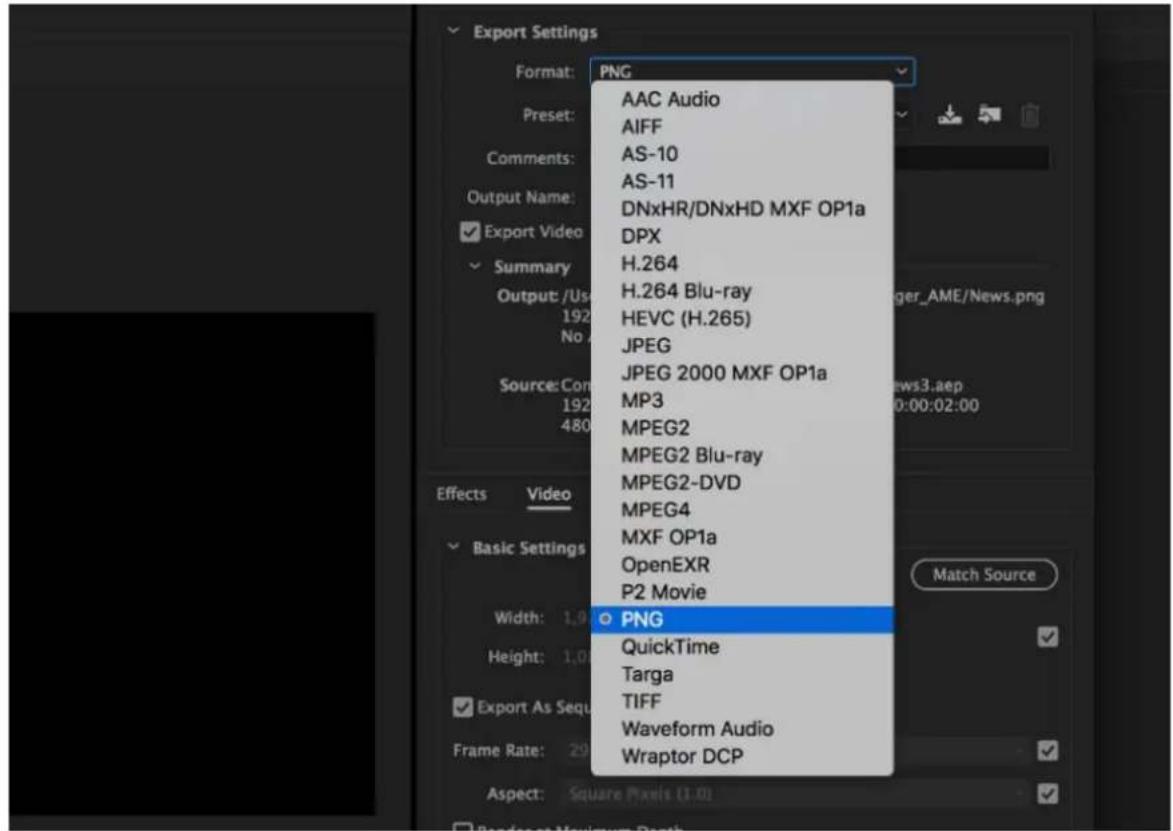1173x831 pixels.
Task: Choose MPEG2-DVD format
Action: pos(742,482)
